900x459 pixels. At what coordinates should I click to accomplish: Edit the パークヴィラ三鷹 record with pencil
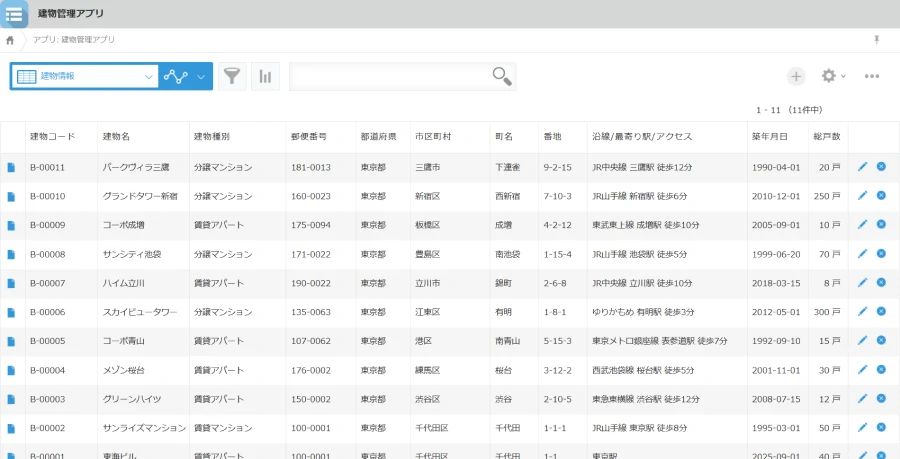(862, 167)
